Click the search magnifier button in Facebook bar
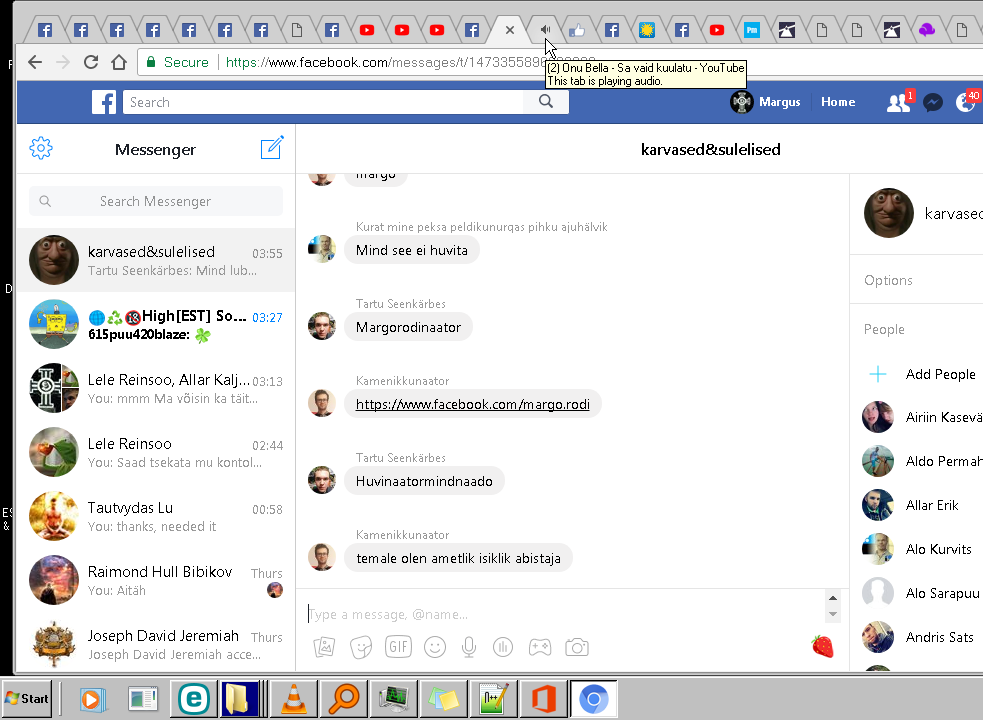 (546, 102)
